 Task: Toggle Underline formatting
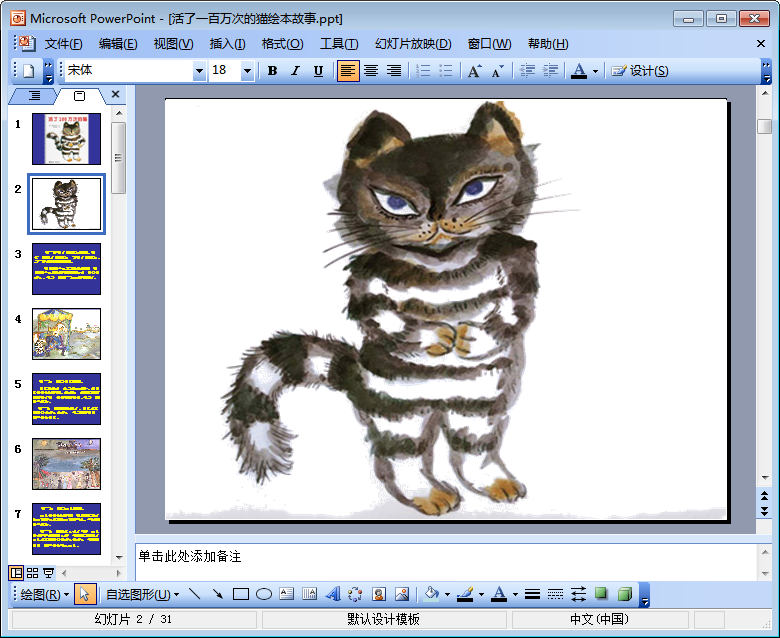(318, 71)
